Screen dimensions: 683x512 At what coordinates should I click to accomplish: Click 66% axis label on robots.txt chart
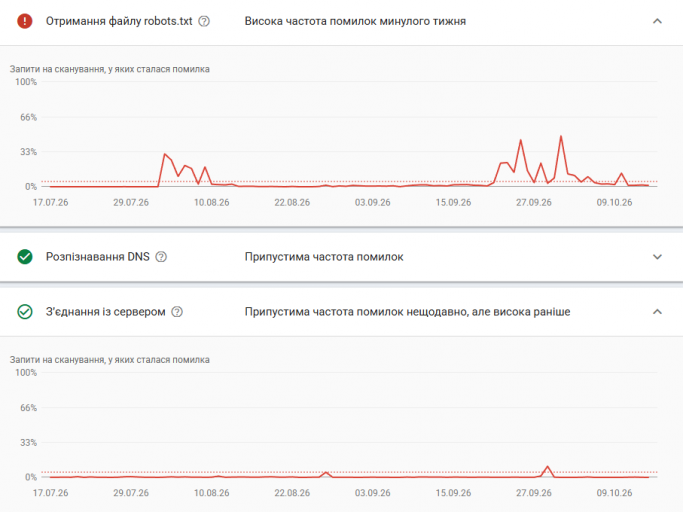pos(28,117)
